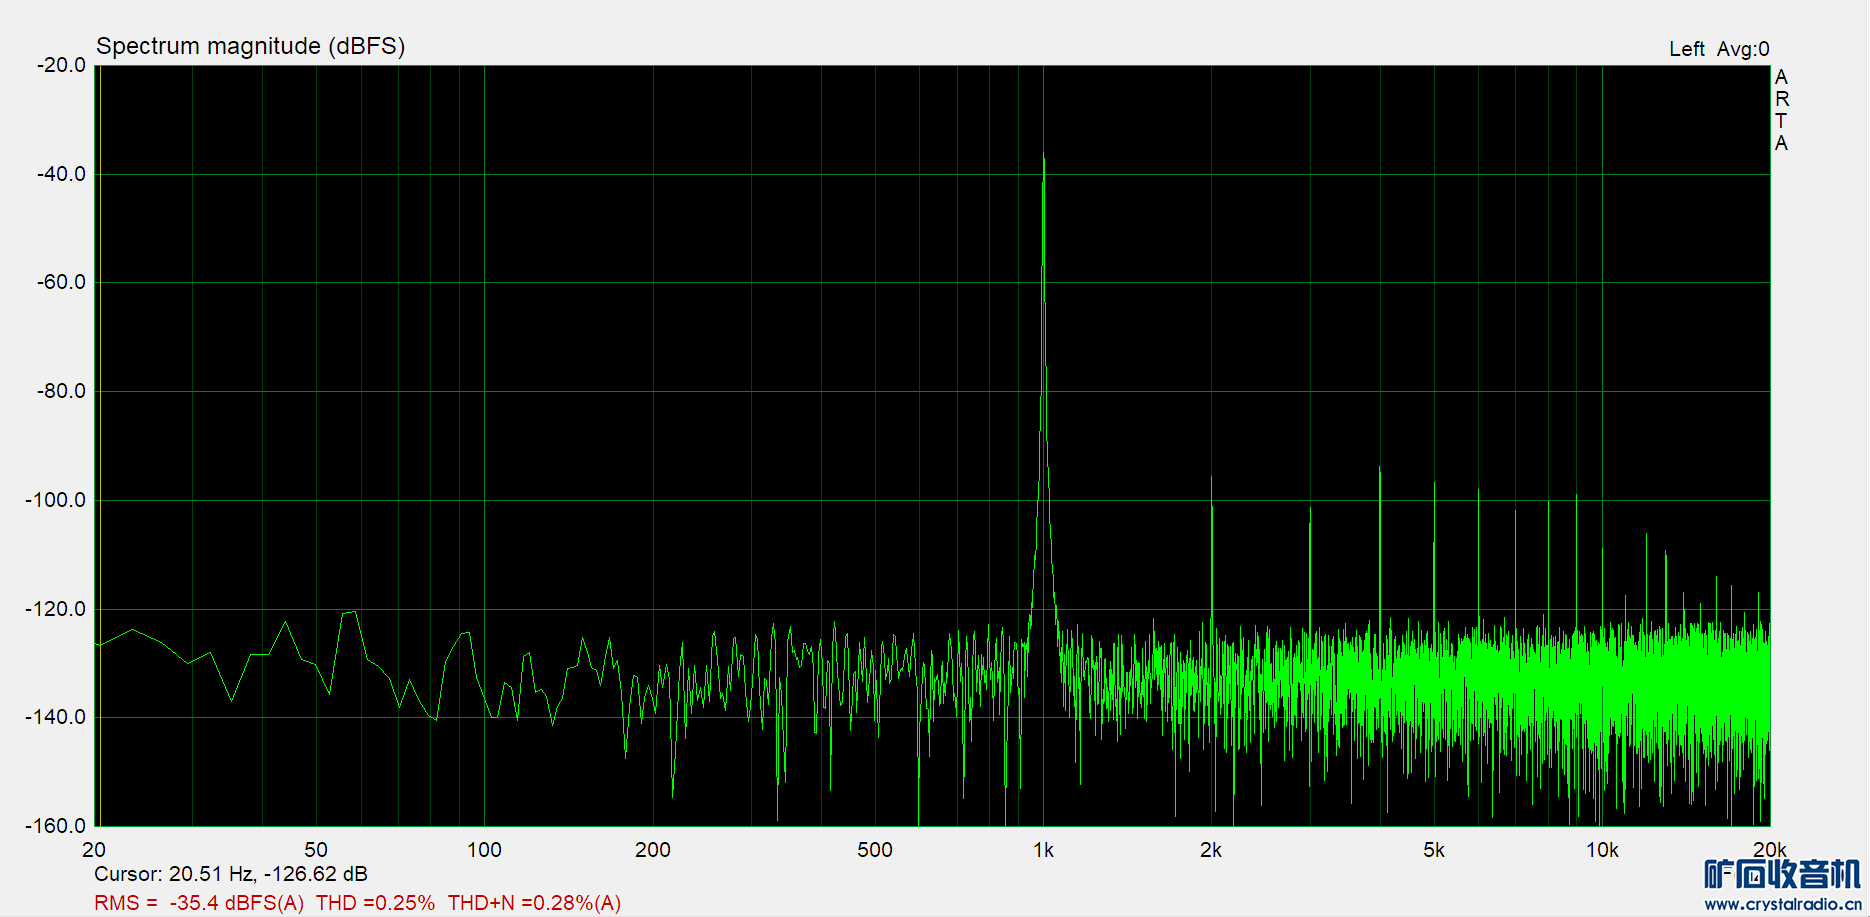Click the '-100.0' y-axis label
This screenshot has height=917, width=1870.
pos(56,500)
